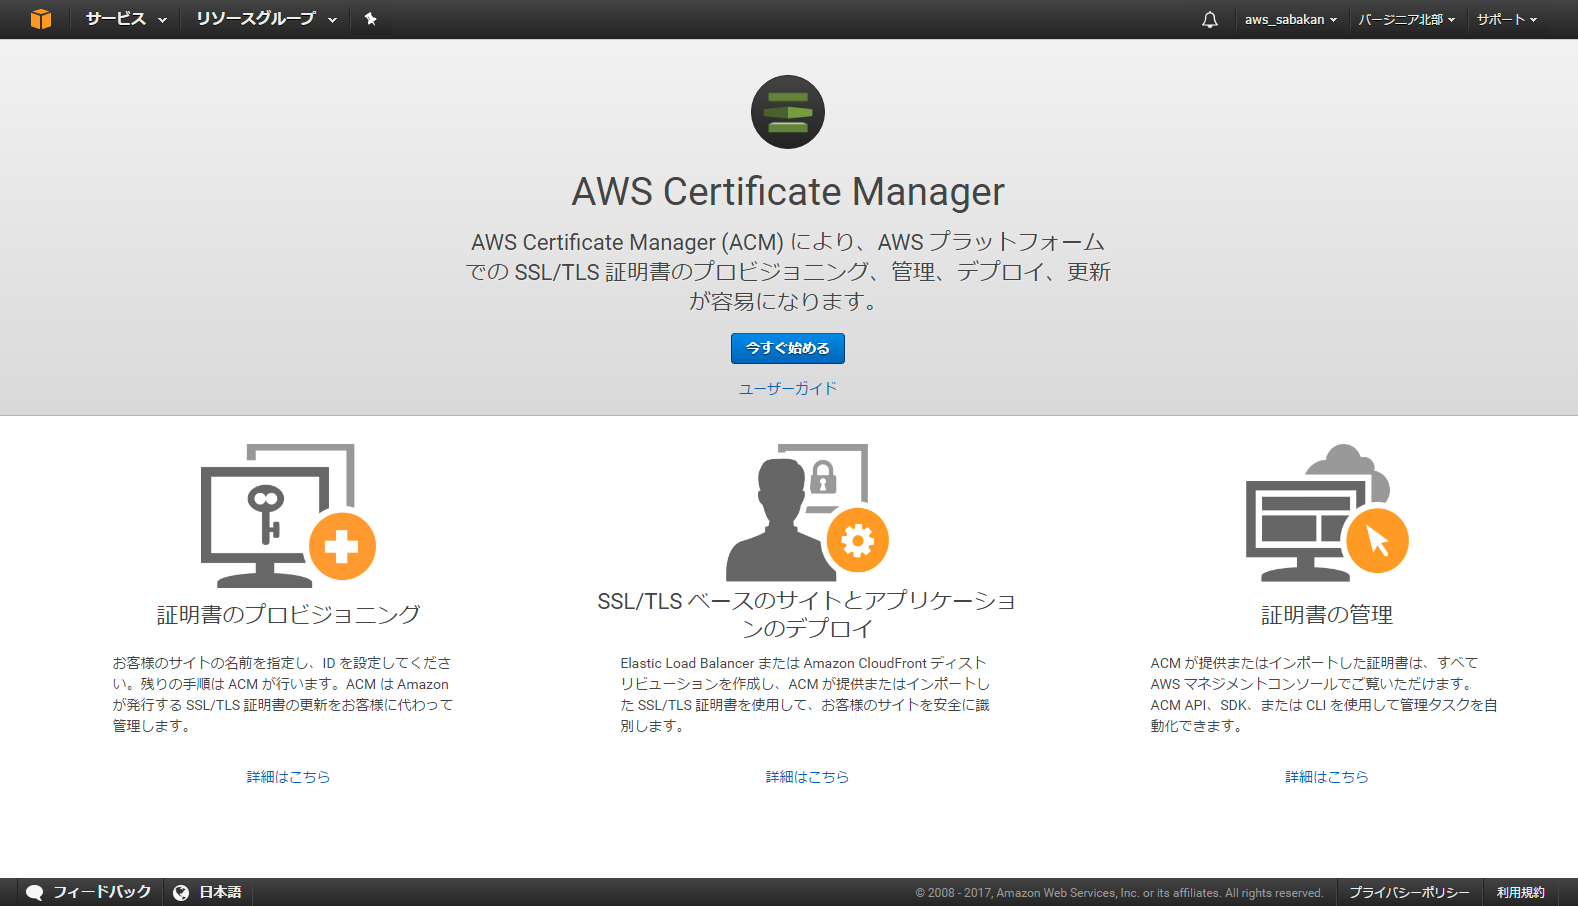The image size is (1578, 906).
Task: Open 詳細はこちら under 証明書の管理
Action: [x=1327, y=777]
